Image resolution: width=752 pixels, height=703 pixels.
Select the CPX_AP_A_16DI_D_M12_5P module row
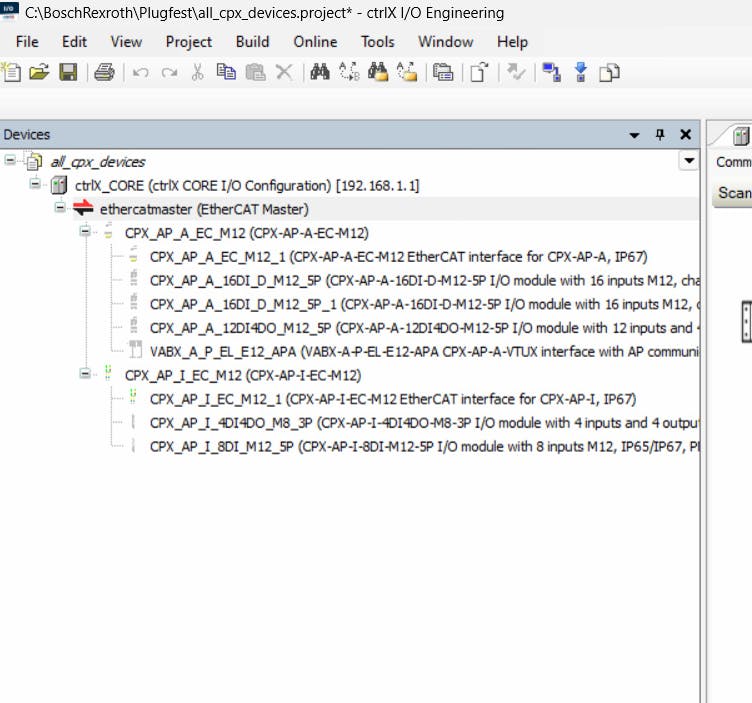424,281
